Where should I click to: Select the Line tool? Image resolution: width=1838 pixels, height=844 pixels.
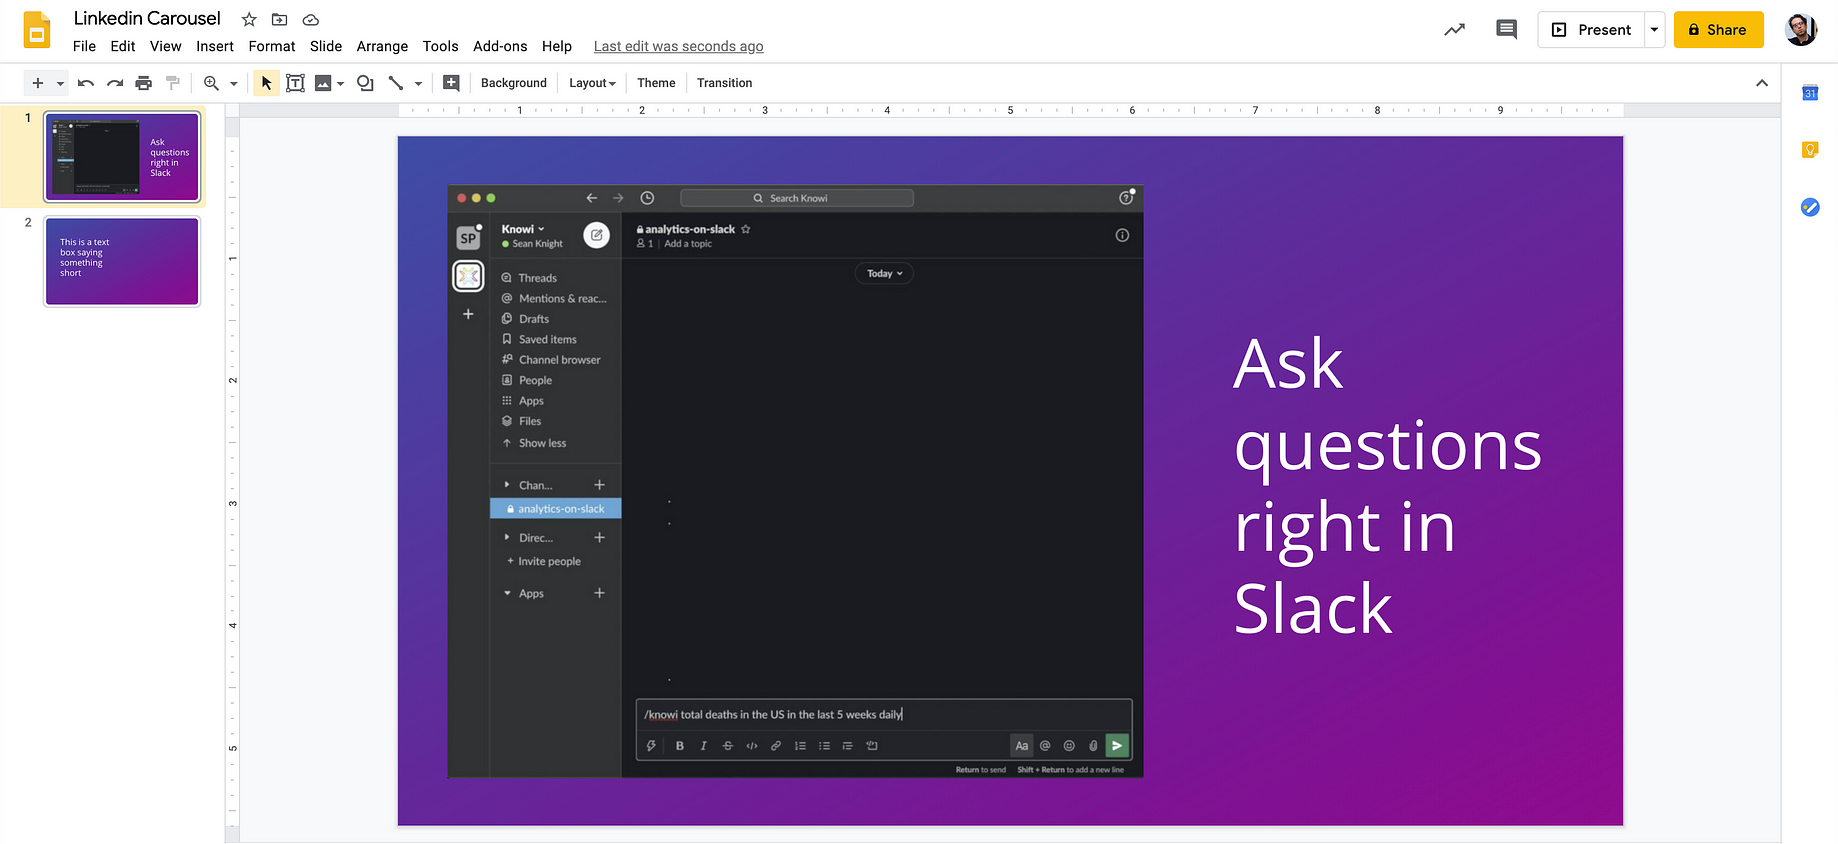coord(396,83)
